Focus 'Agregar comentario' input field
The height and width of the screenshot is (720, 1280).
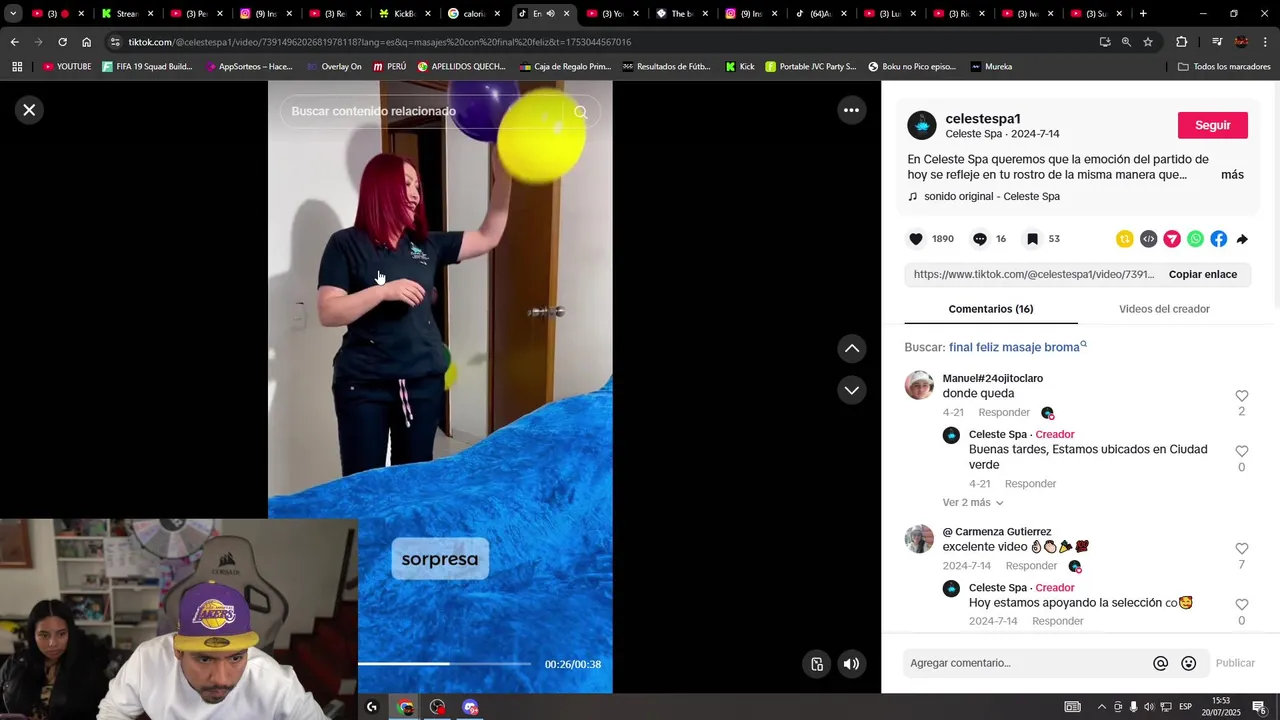pos(1028,663)
